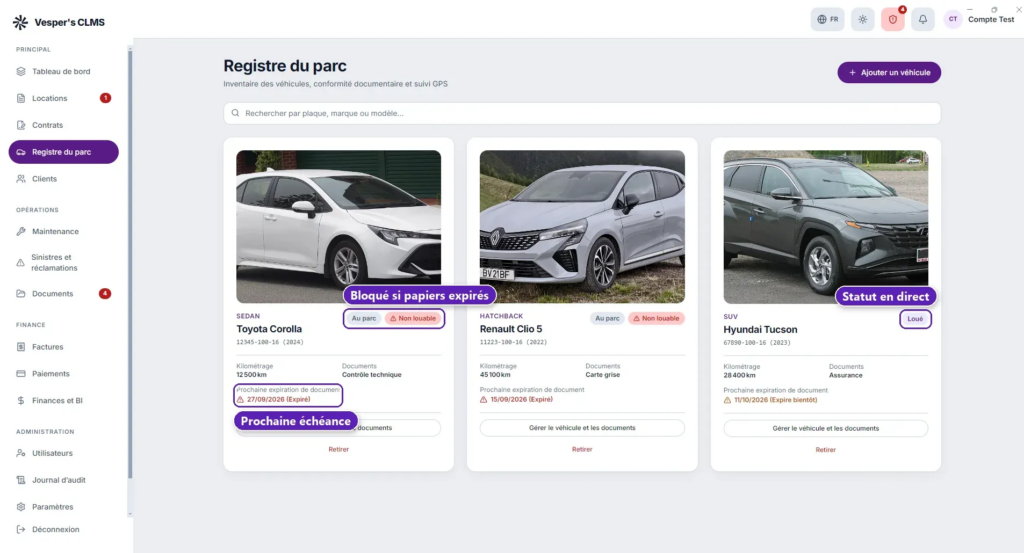This screenshot has width=1024, height=553.
Task: Click the Finances et BI dollar icon
Action: (21, 400)
